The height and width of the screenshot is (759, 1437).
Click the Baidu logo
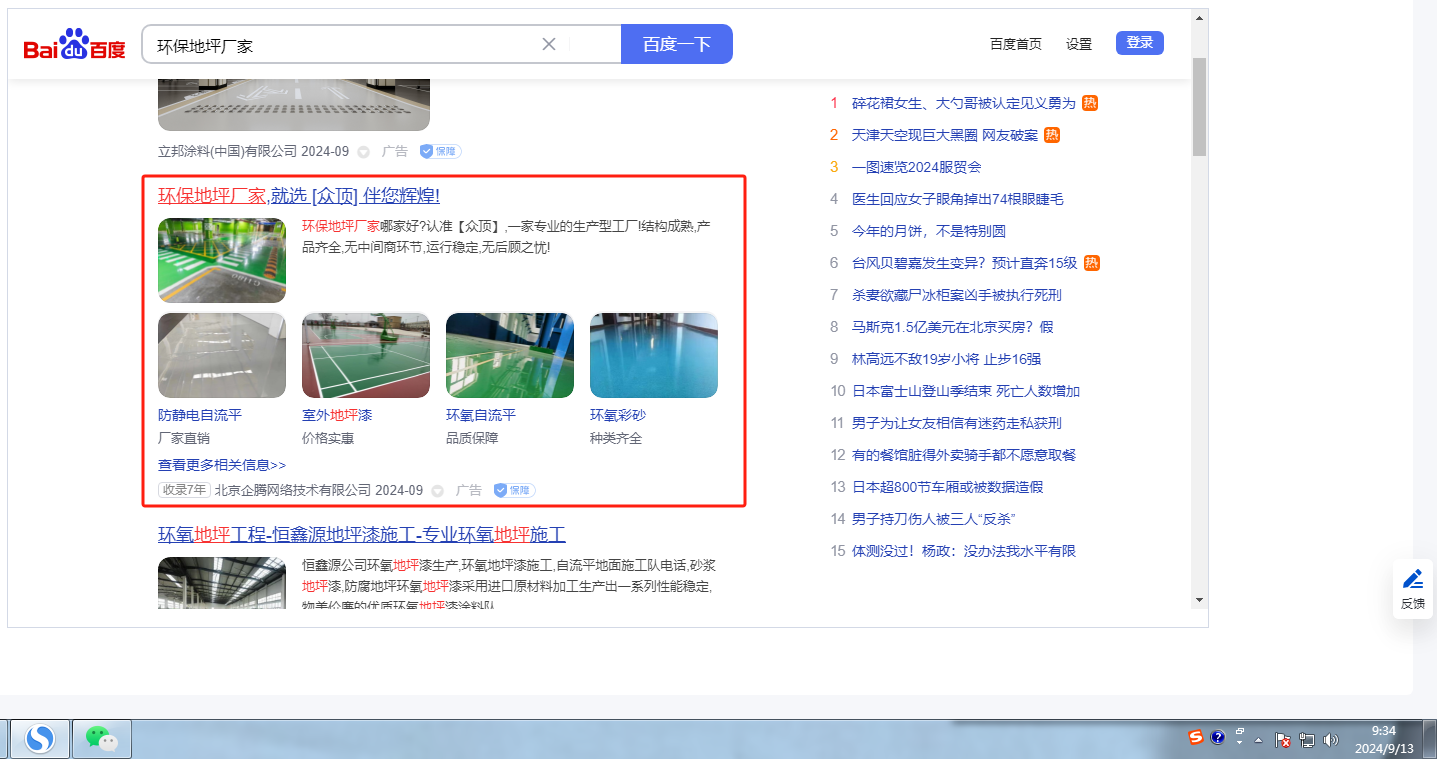[75, 45]
